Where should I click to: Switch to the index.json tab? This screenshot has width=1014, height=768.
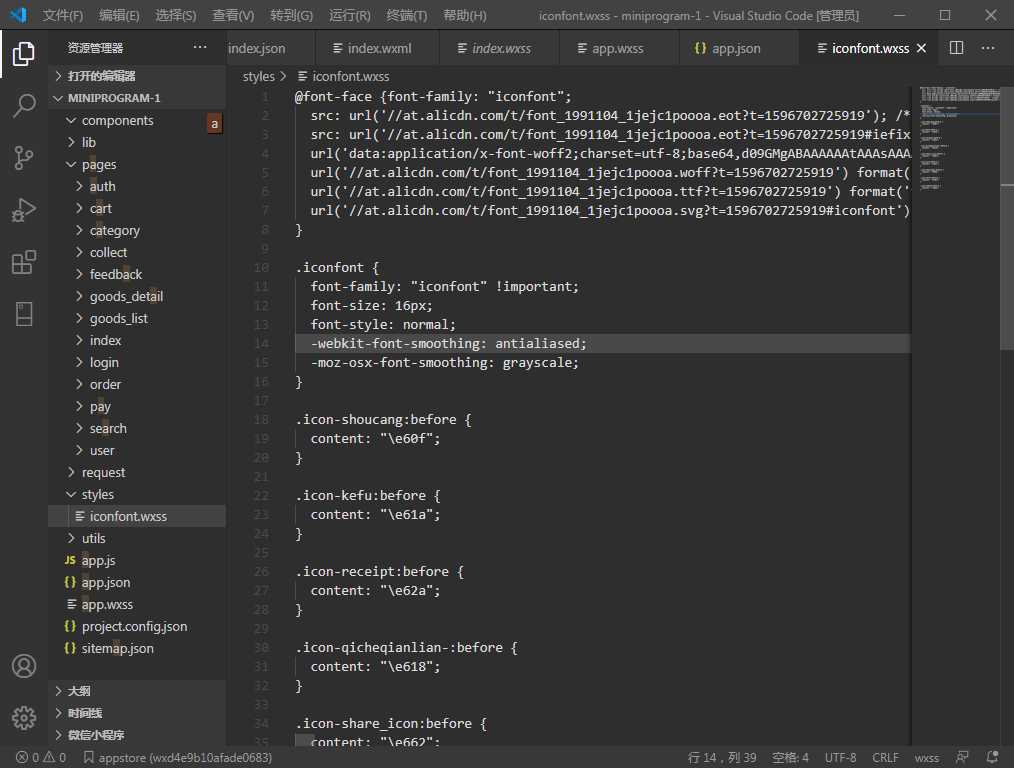coord(270,48)
